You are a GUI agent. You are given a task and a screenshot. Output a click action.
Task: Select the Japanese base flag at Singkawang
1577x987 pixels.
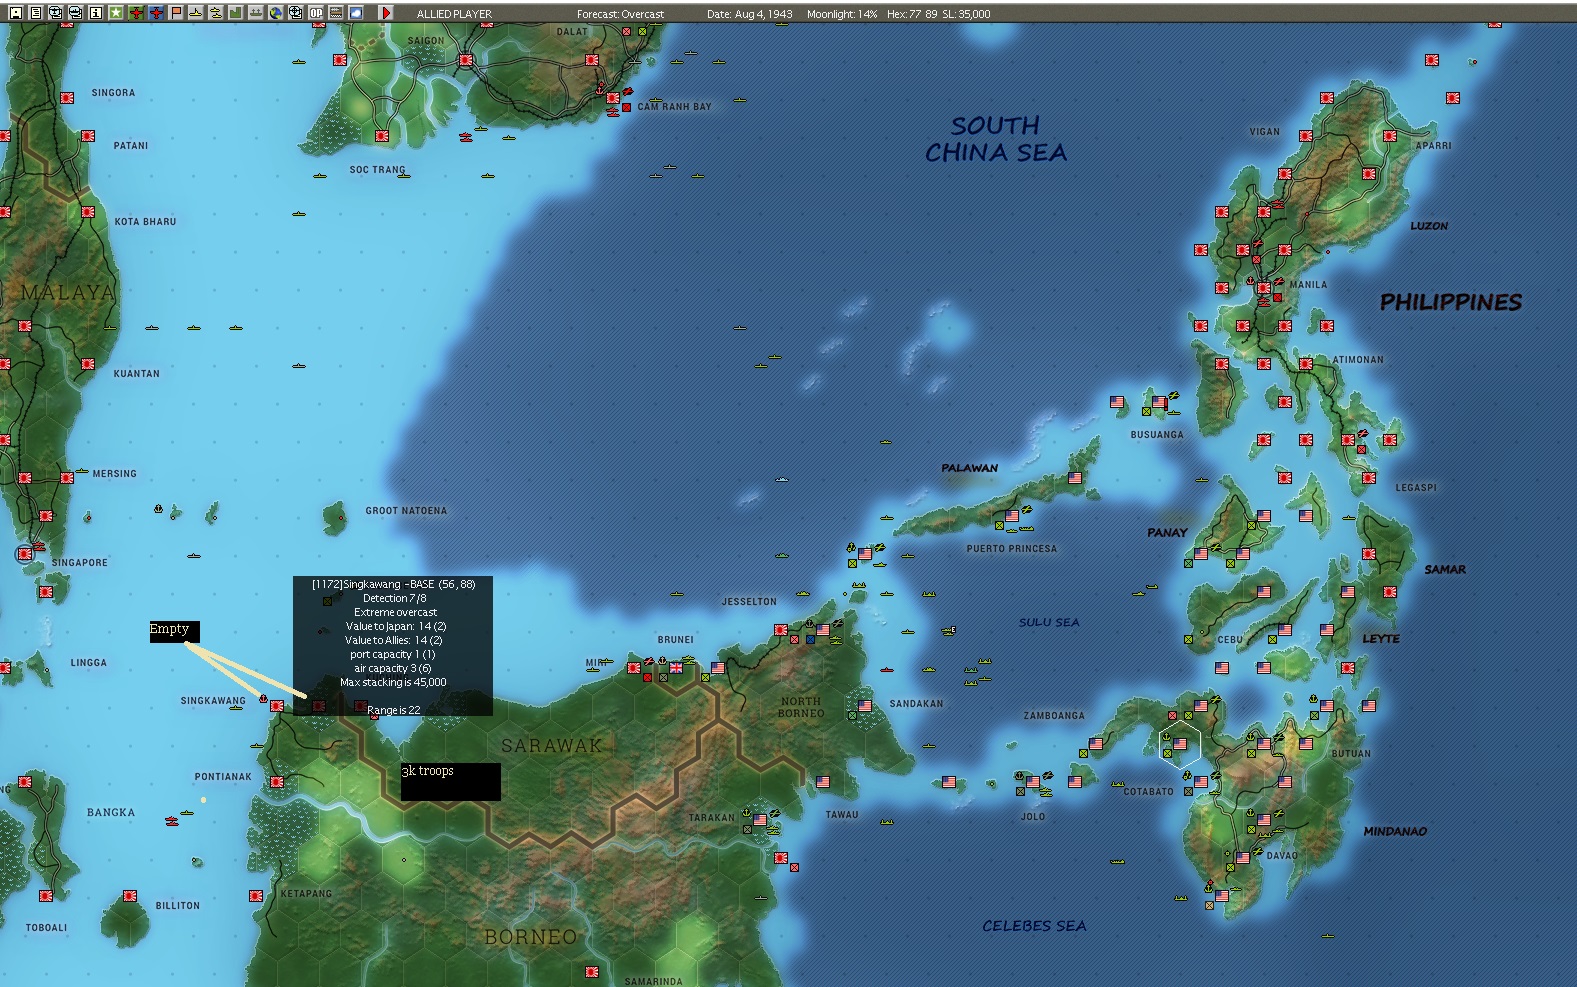pyautogui.click(x=277, y=706)
